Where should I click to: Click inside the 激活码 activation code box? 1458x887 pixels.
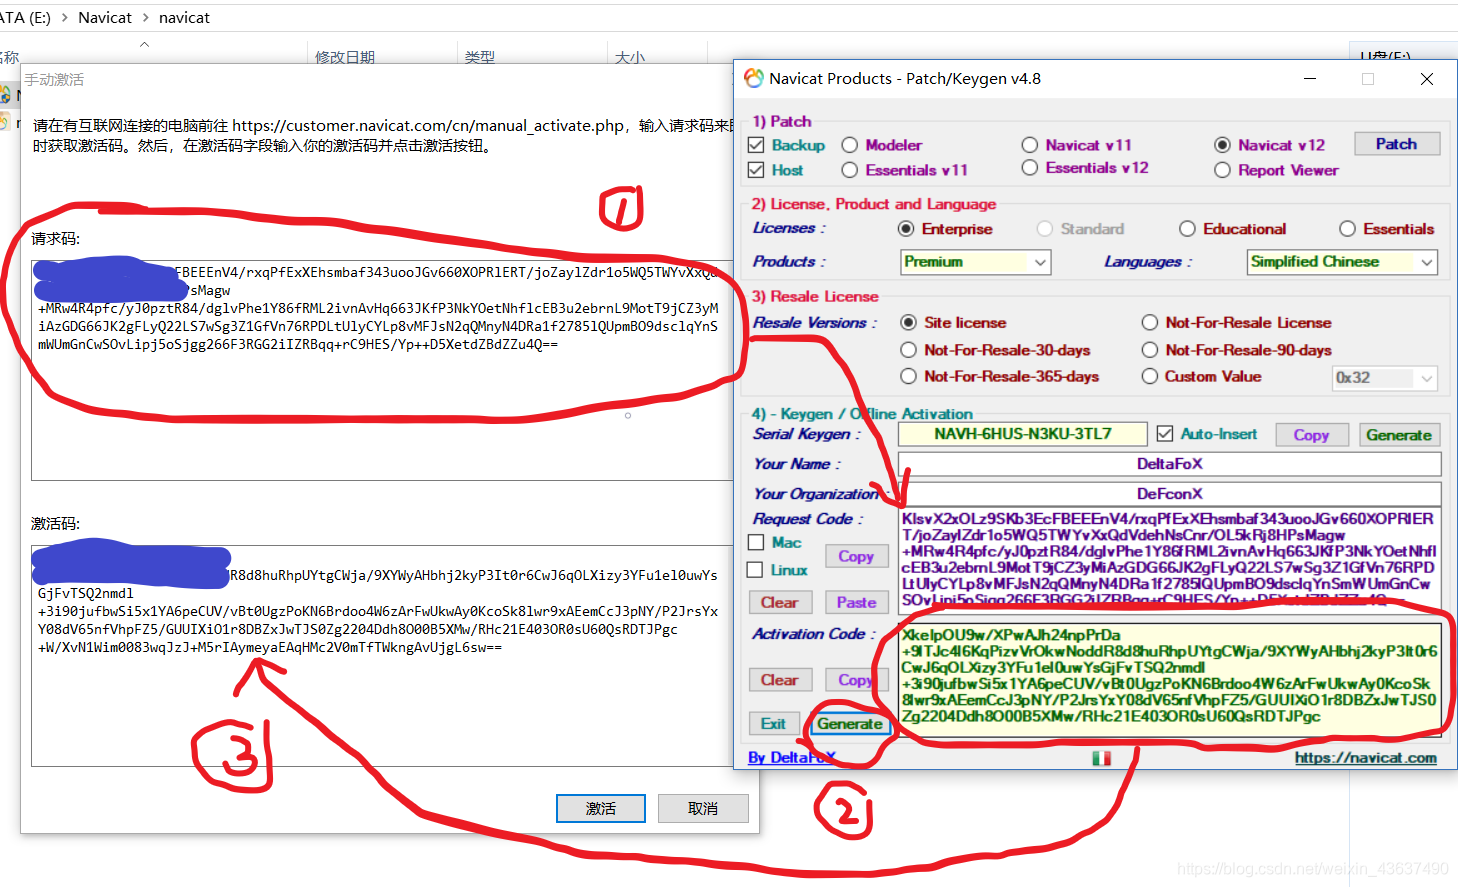coord(384,655)
